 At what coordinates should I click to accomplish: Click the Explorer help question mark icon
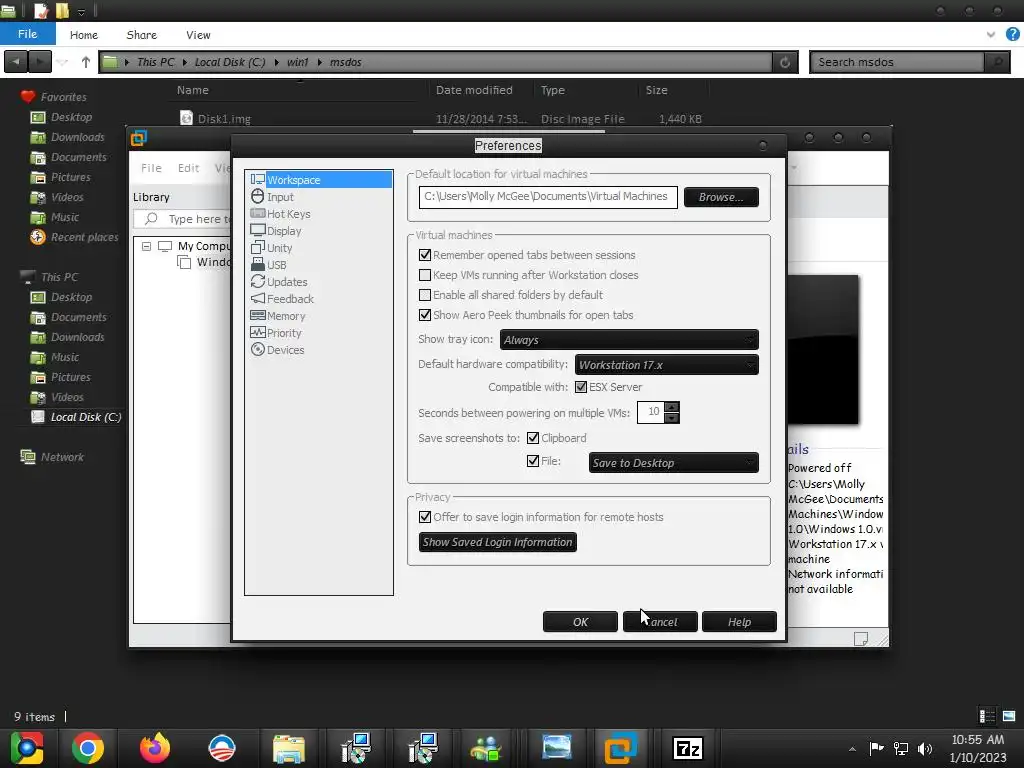tap(1012, 34)
